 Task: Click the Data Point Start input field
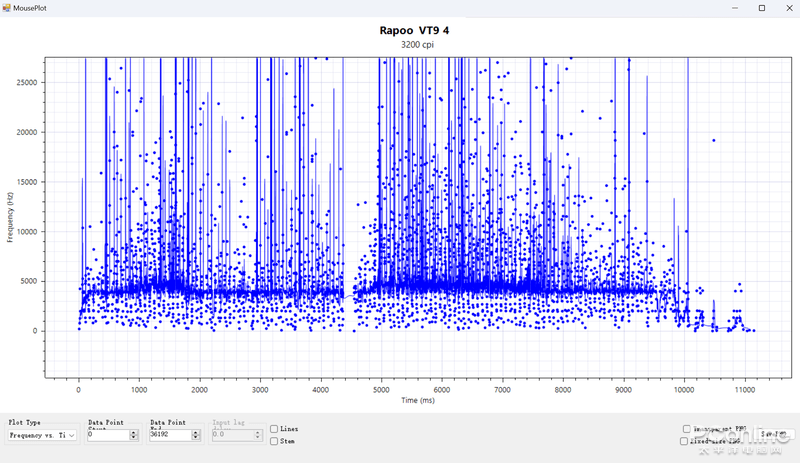coord(108,435)
